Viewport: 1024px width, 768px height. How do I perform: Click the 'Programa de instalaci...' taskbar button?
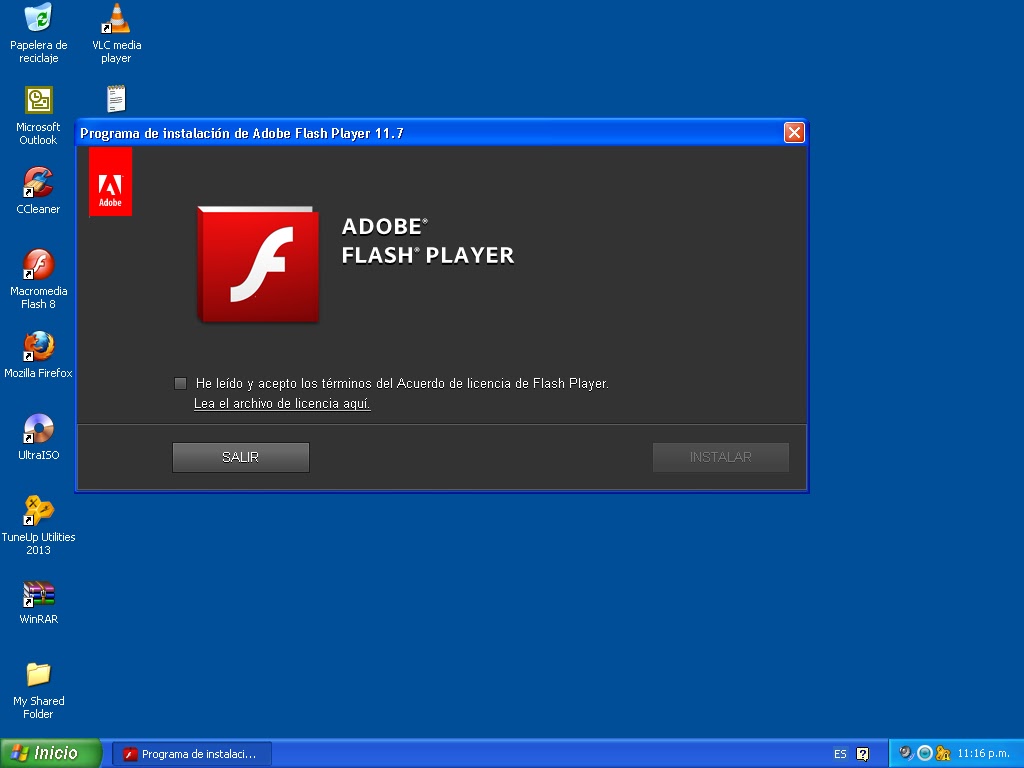click(191, 754)
